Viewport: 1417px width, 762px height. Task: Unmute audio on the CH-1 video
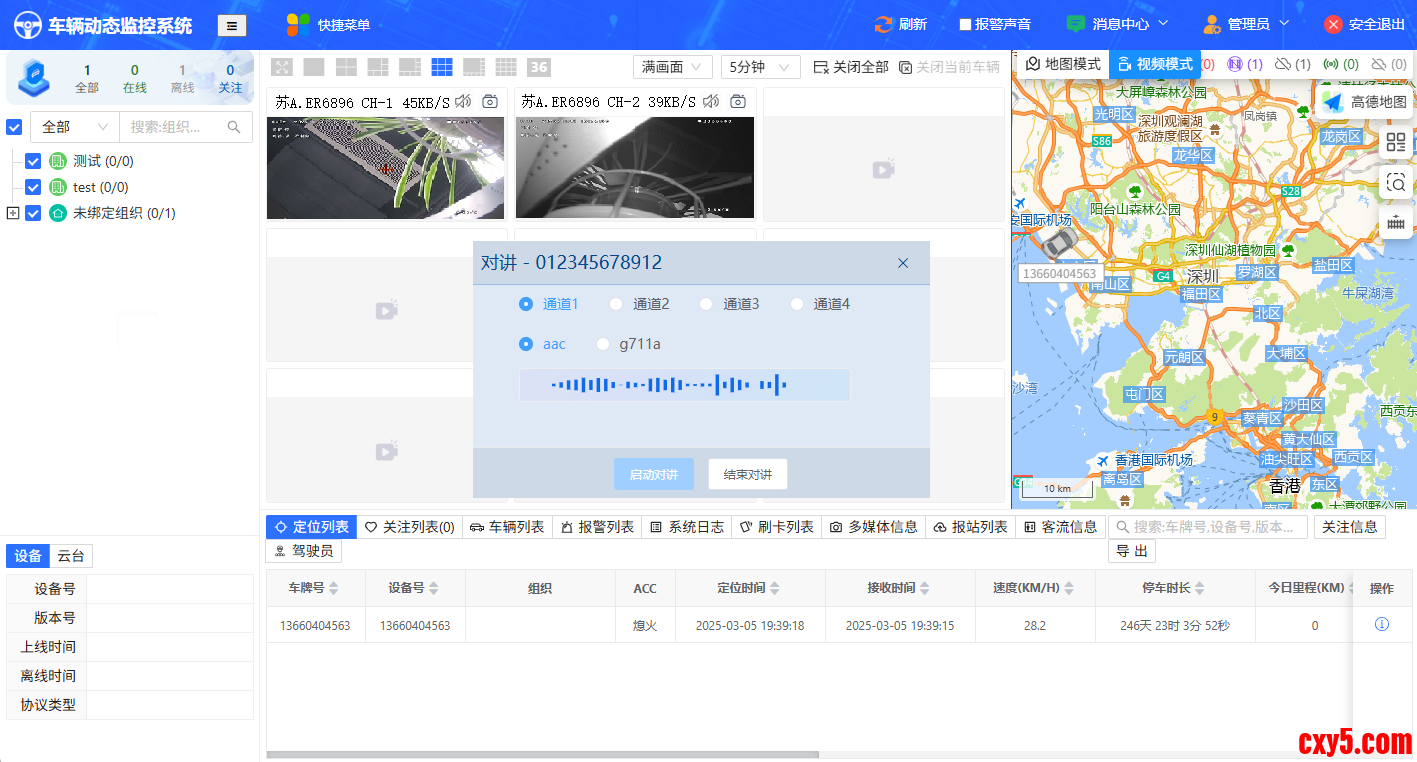point(463,102)
